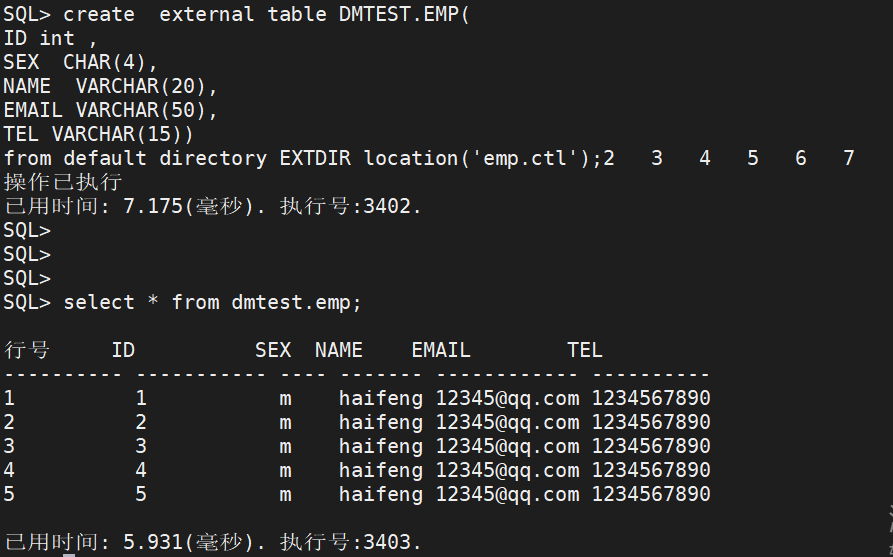Click the "TEL VARCHAR(15))" definition line
This screenshot has width=893, height=557.
point(98,134)
